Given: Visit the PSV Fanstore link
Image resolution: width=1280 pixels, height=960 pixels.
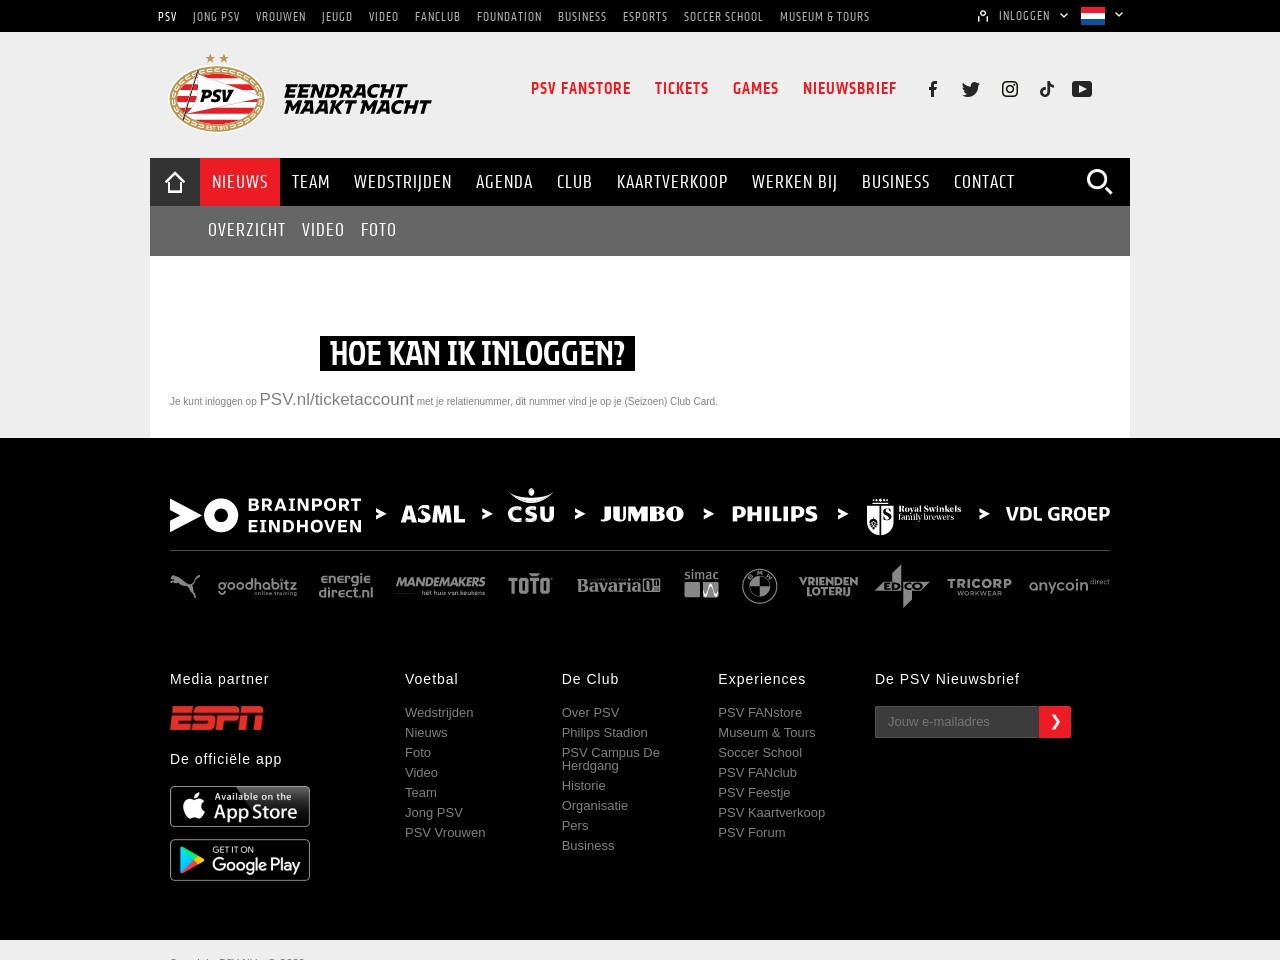Looking at the screenshot, I should [x=581, y=89].
